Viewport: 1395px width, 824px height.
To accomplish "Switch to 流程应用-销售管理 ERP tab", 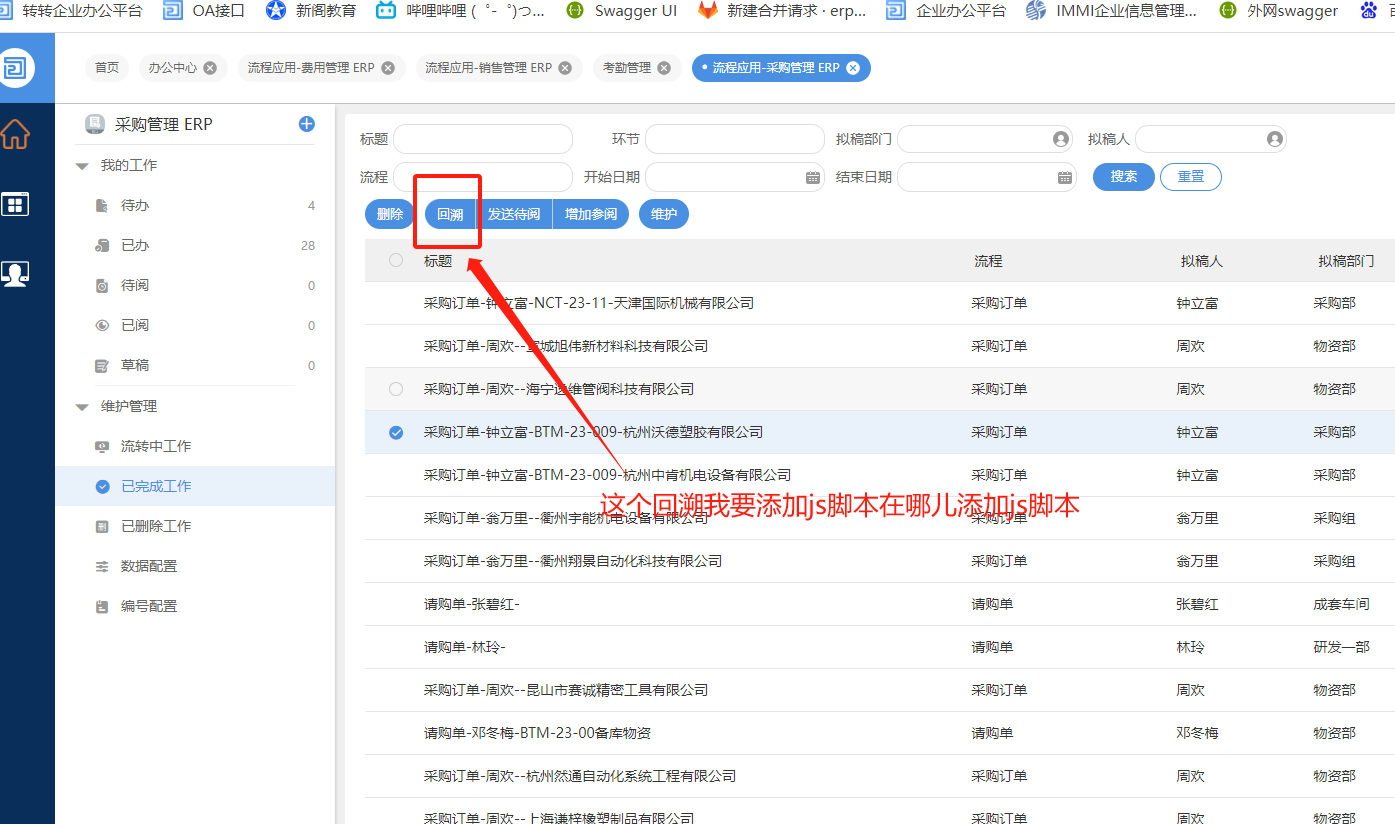I will click(489, 68).
